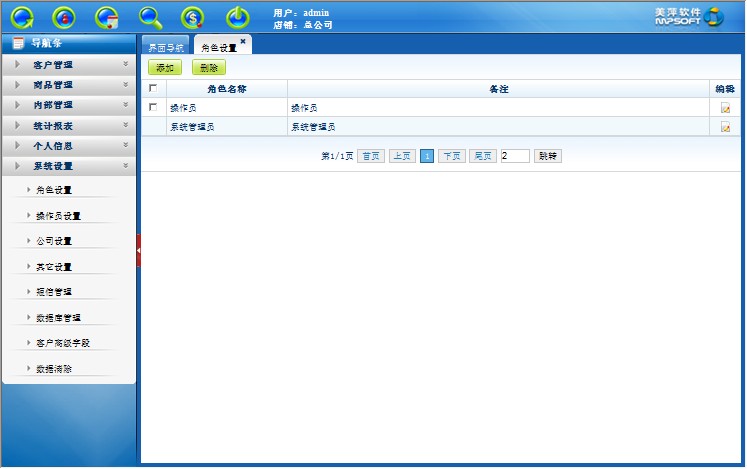Expand the 统计报表 navigation section
747x469 pixels.
click(68, 126)
